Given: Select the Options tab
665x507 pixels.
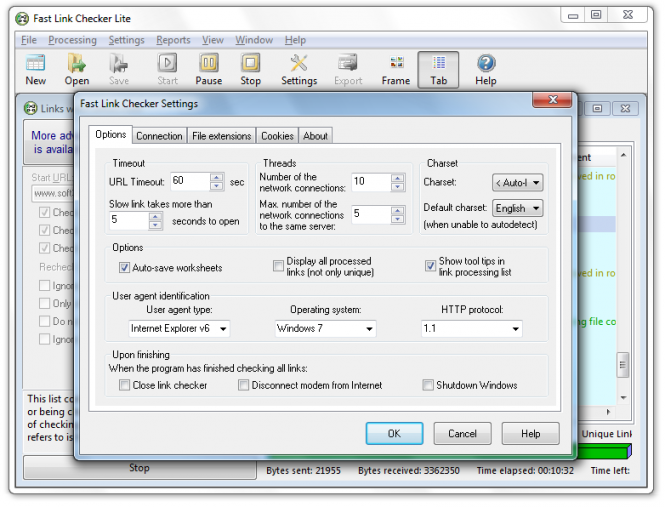Looking at the screenshot, I should point(111,134).
